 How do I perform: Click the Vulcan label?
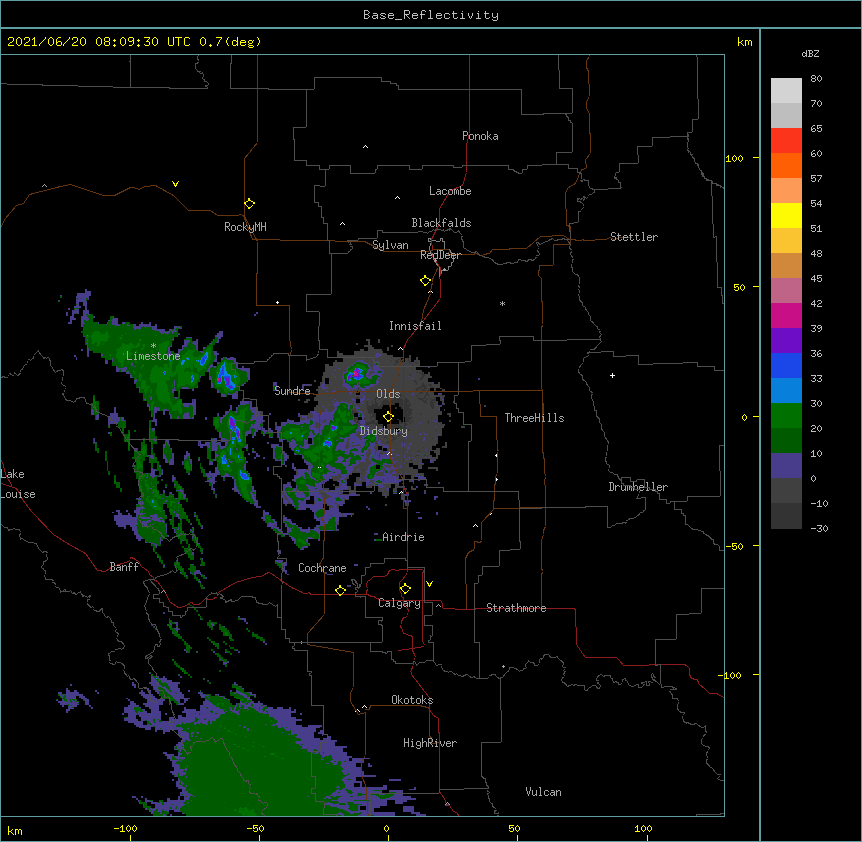pyautogui.click(x=543, y=792)
